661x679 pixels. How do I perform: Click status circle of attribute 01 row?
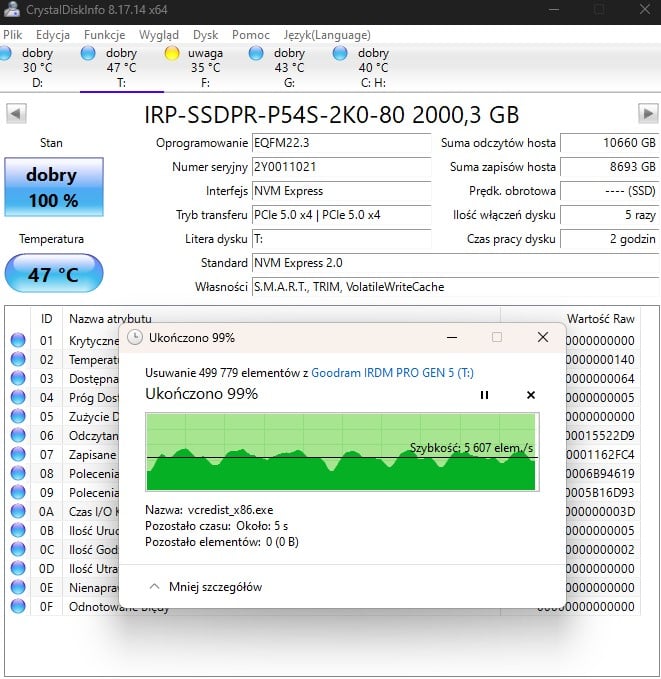[x=18, y=340]
